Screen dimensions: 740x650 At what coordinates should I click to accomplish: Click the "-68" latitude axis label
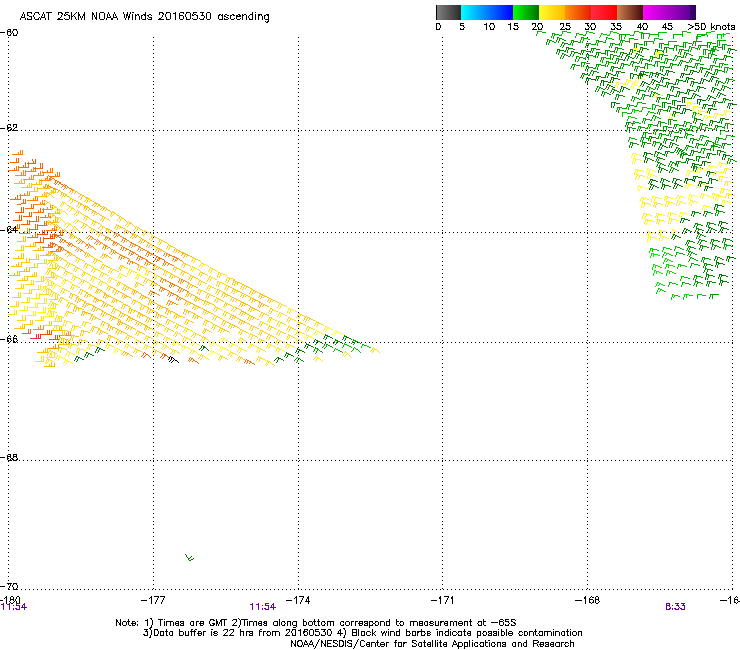(x=9, y=457)
